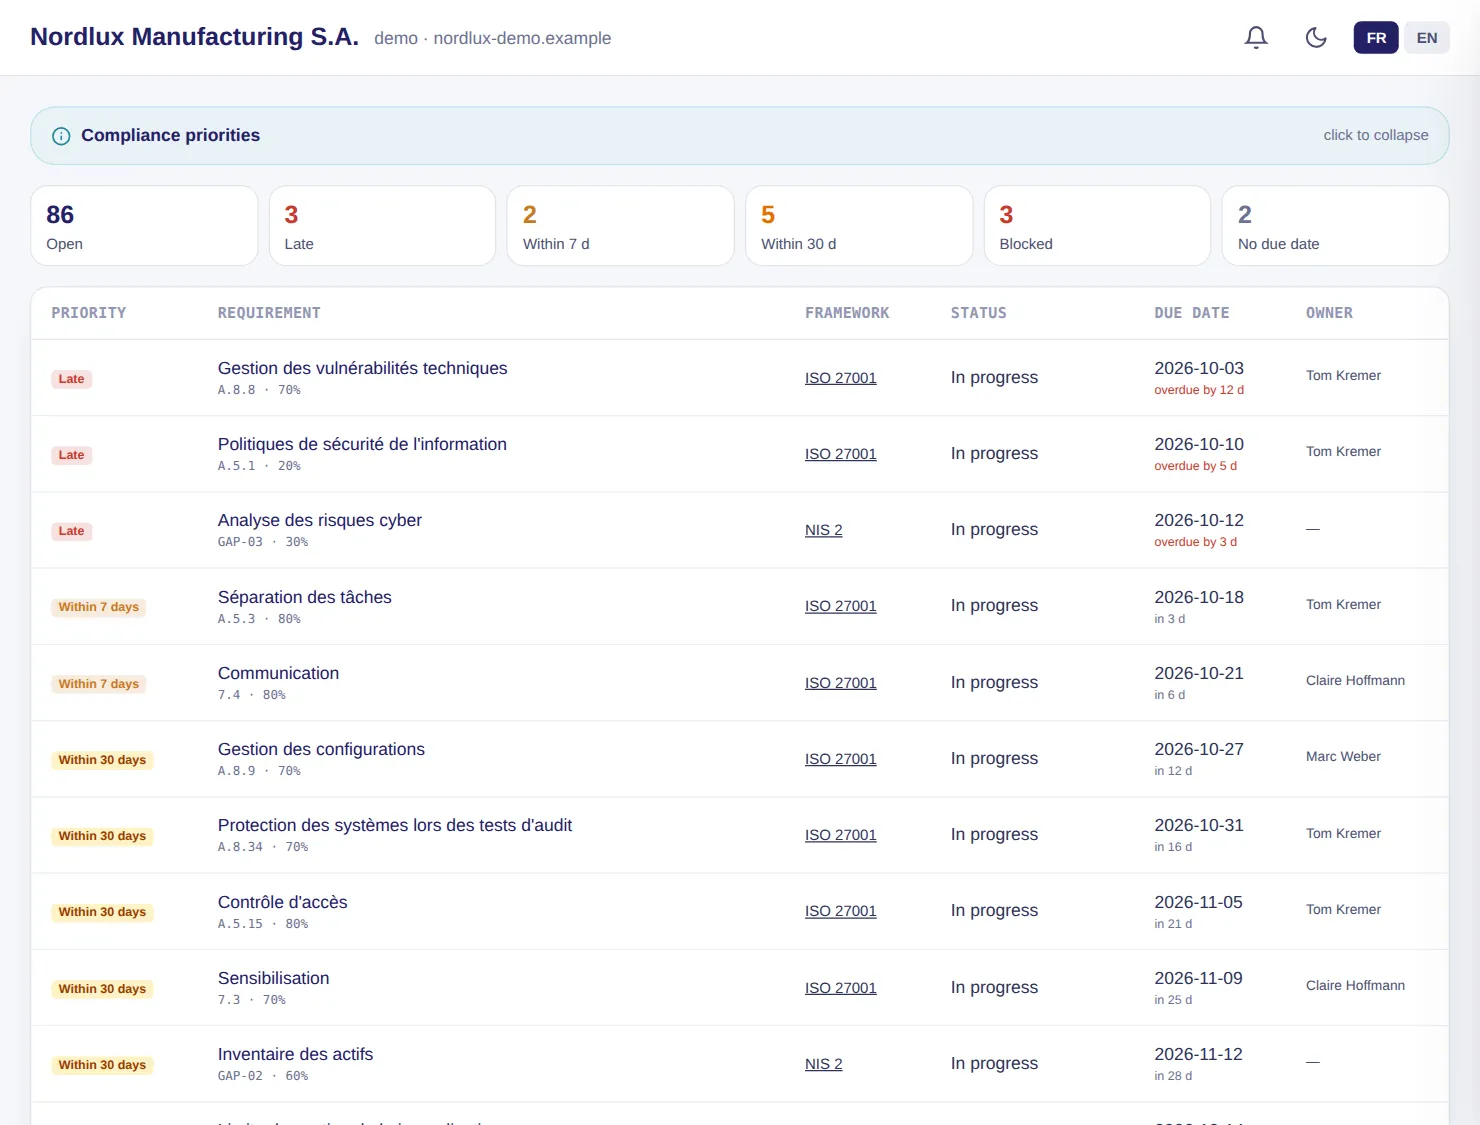The height and width of the screenshot is (1125, 1480).
Task: Filter by the 3 Late card
Action: pos(382,226)
